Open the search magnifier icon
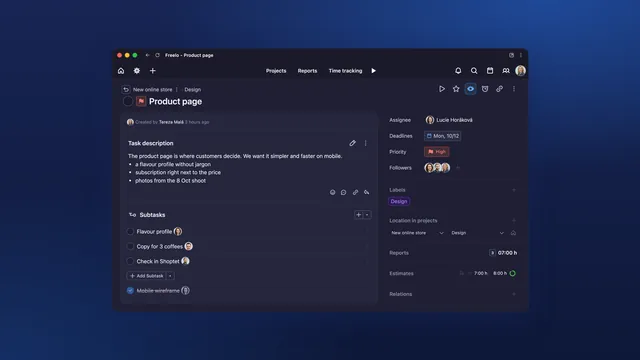640x360 pixels. tap(474, 71)
